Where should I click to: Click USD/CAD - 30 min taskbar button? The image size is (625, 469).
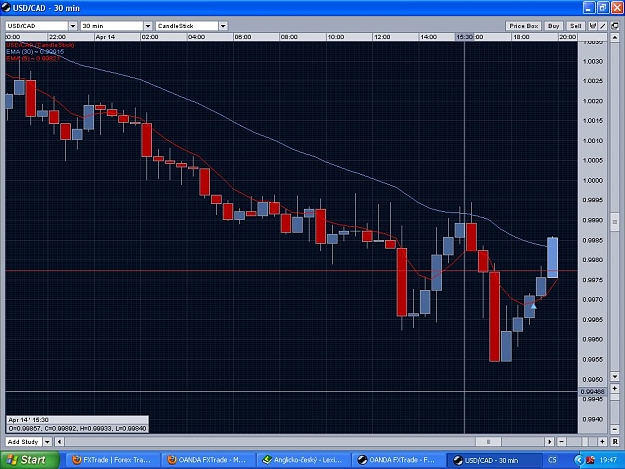point(493,460)
